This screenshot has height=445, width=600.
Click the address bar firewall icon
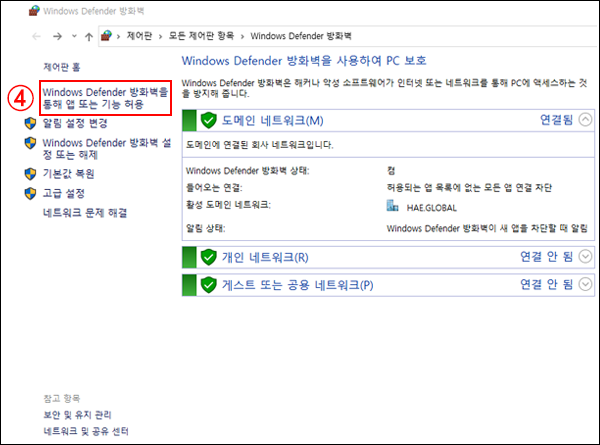(x=106, y=36)
